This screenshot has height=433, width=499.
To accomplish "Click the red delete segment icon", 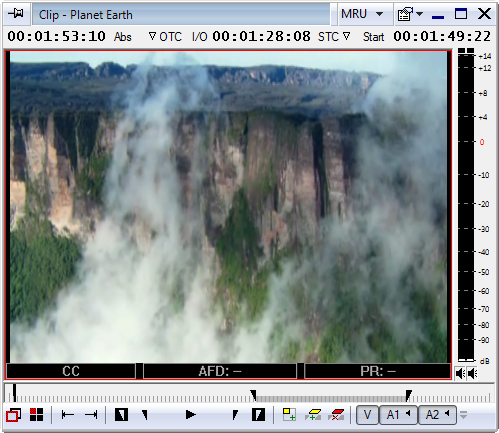I will [x=336, y=415].
